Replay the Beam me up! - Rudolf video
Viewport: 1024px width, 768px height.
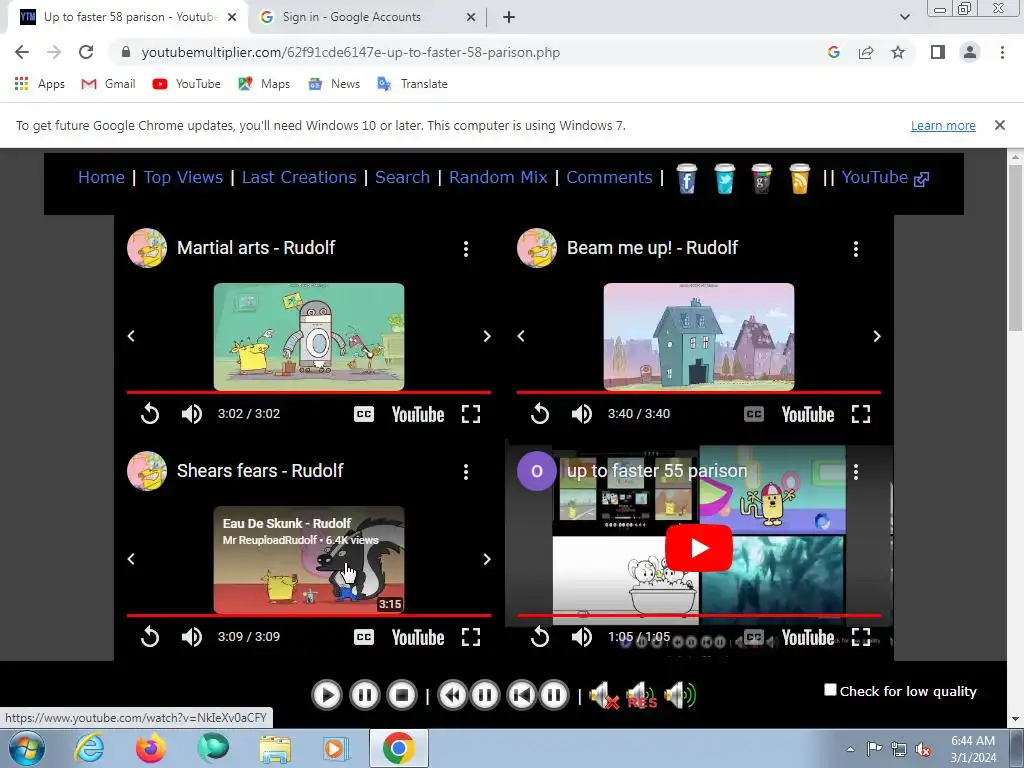pyautogui.click(x=540, y=414)
